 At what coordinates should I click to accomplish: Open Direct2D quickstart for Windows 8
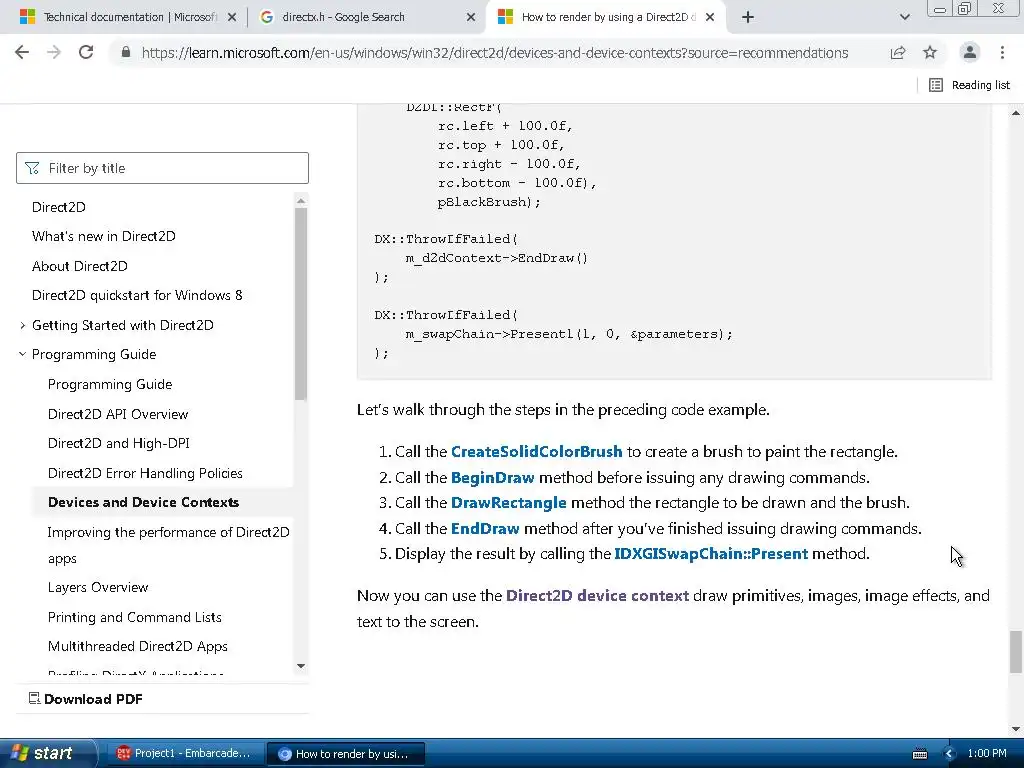pos(137,295)
